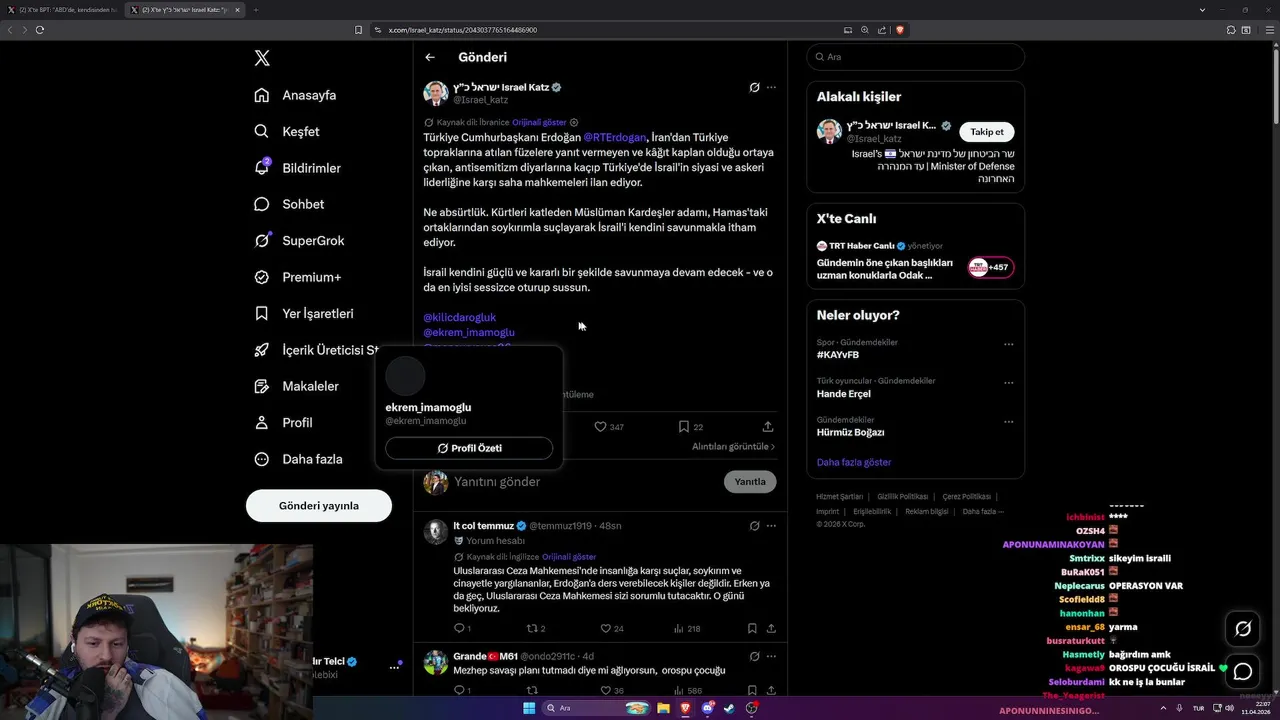This screenshot has width=1280, height=720.
Task: Open Windows Start menu
Action: (x=529, y=708)
